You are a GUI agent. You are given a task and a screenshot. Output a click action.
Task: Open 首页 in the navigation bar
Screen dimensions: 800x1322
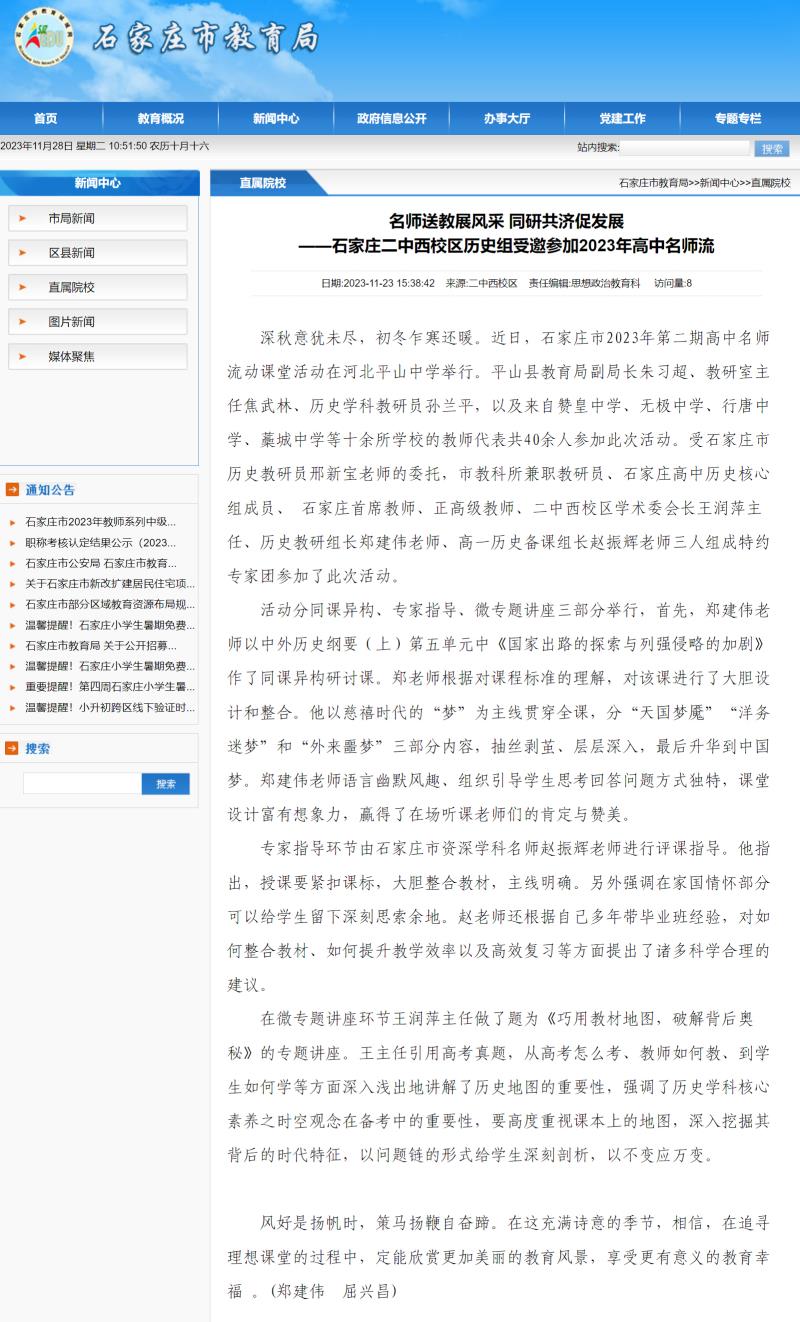(45, 118)
